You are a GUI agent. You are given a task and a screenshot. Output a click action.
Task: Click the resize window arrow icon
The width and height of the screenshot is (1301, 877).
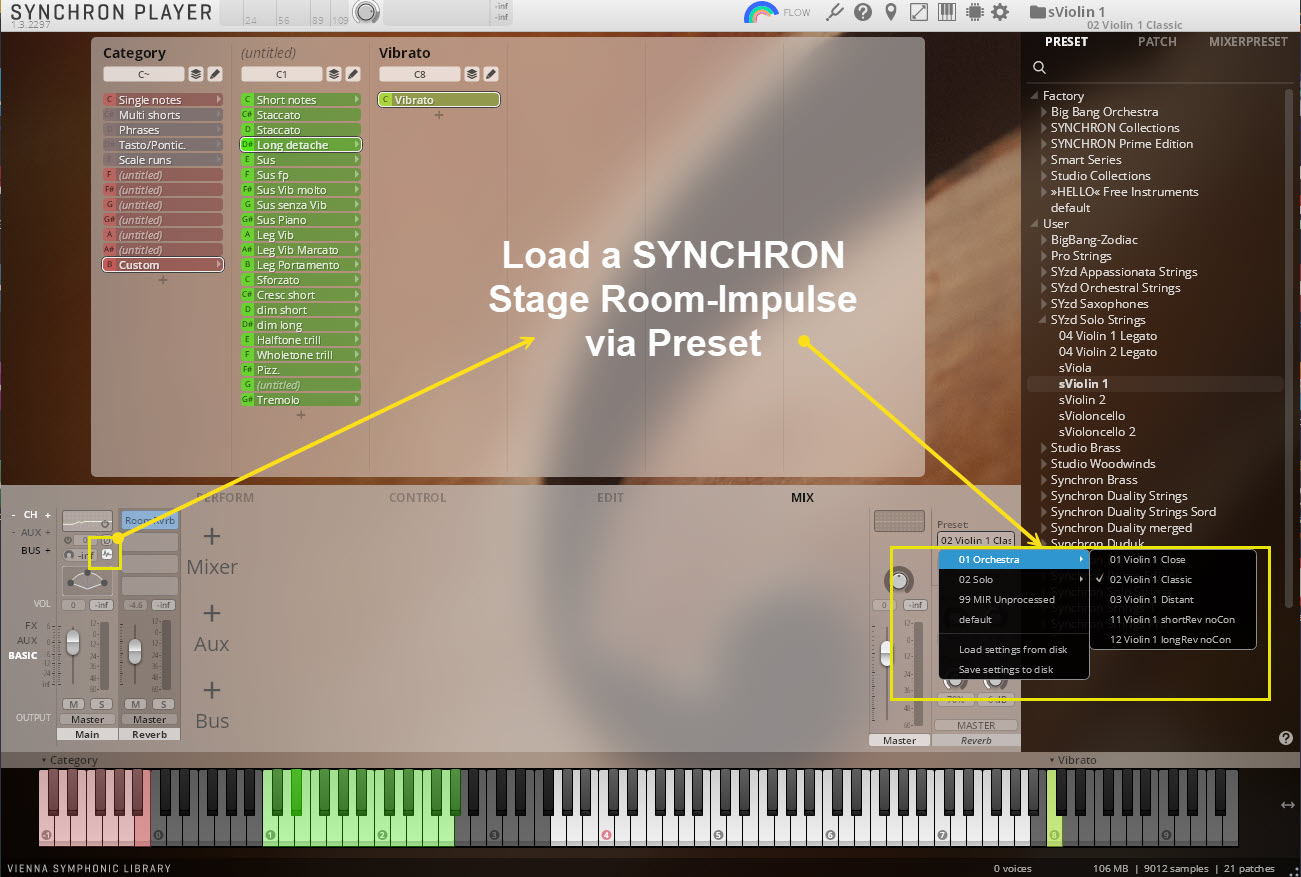coord(918,12)
